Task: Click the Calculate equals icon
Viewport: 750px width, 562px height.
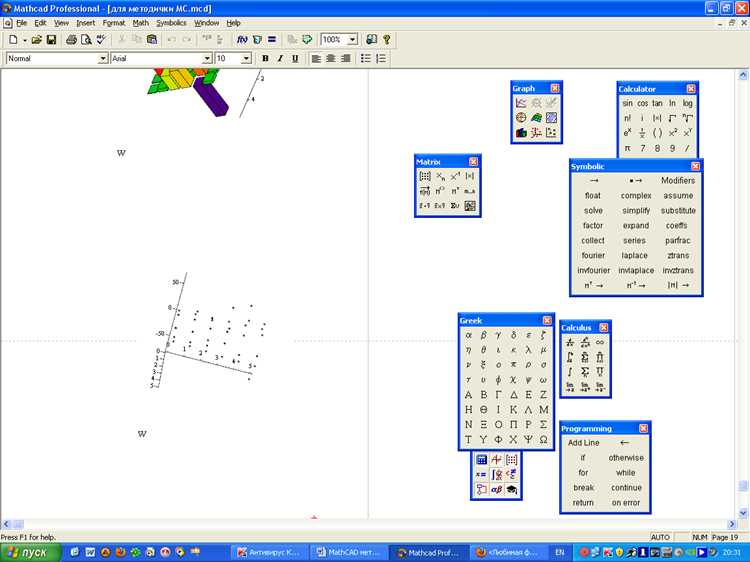Action: (272, 40)
